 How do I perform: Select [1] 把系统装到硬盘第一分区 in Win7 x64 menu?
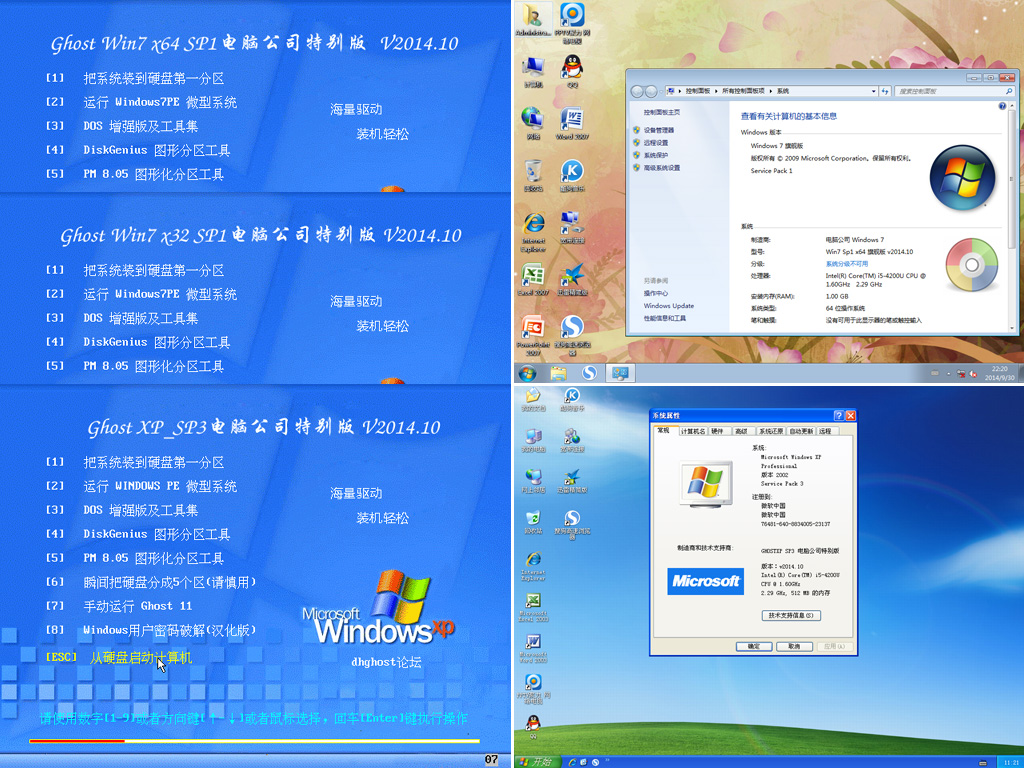[135, 78]
